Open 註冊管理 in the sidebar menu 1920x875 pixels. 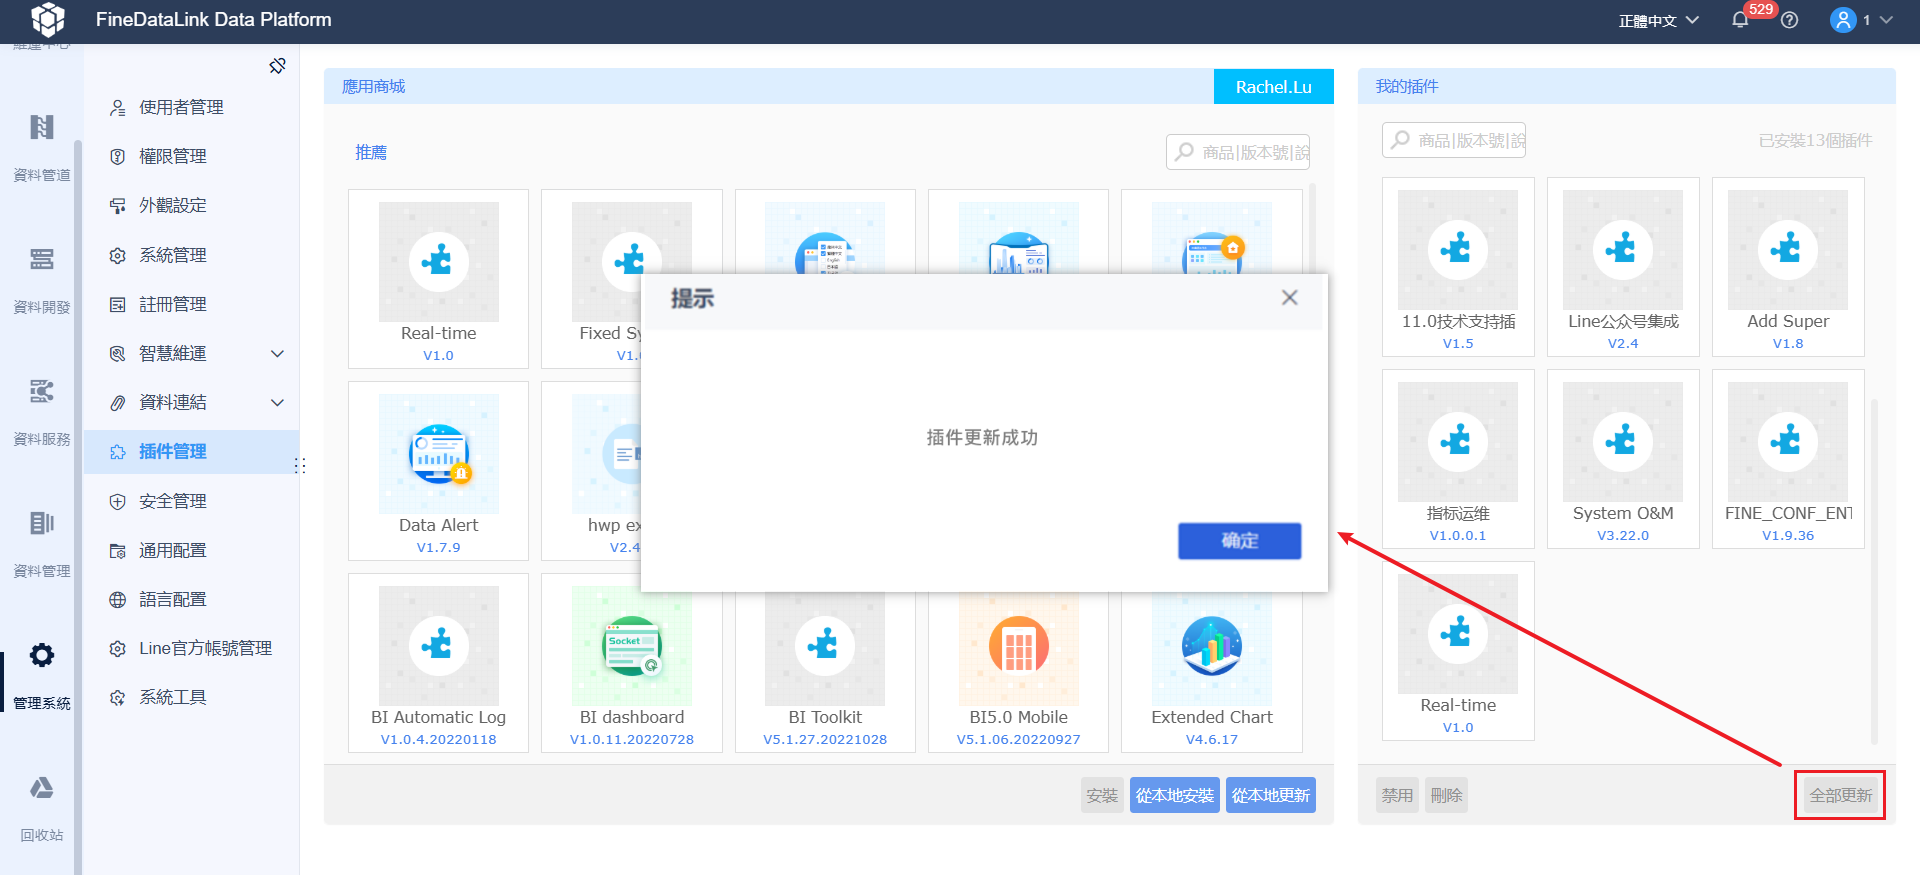click(x=191, y=304)
